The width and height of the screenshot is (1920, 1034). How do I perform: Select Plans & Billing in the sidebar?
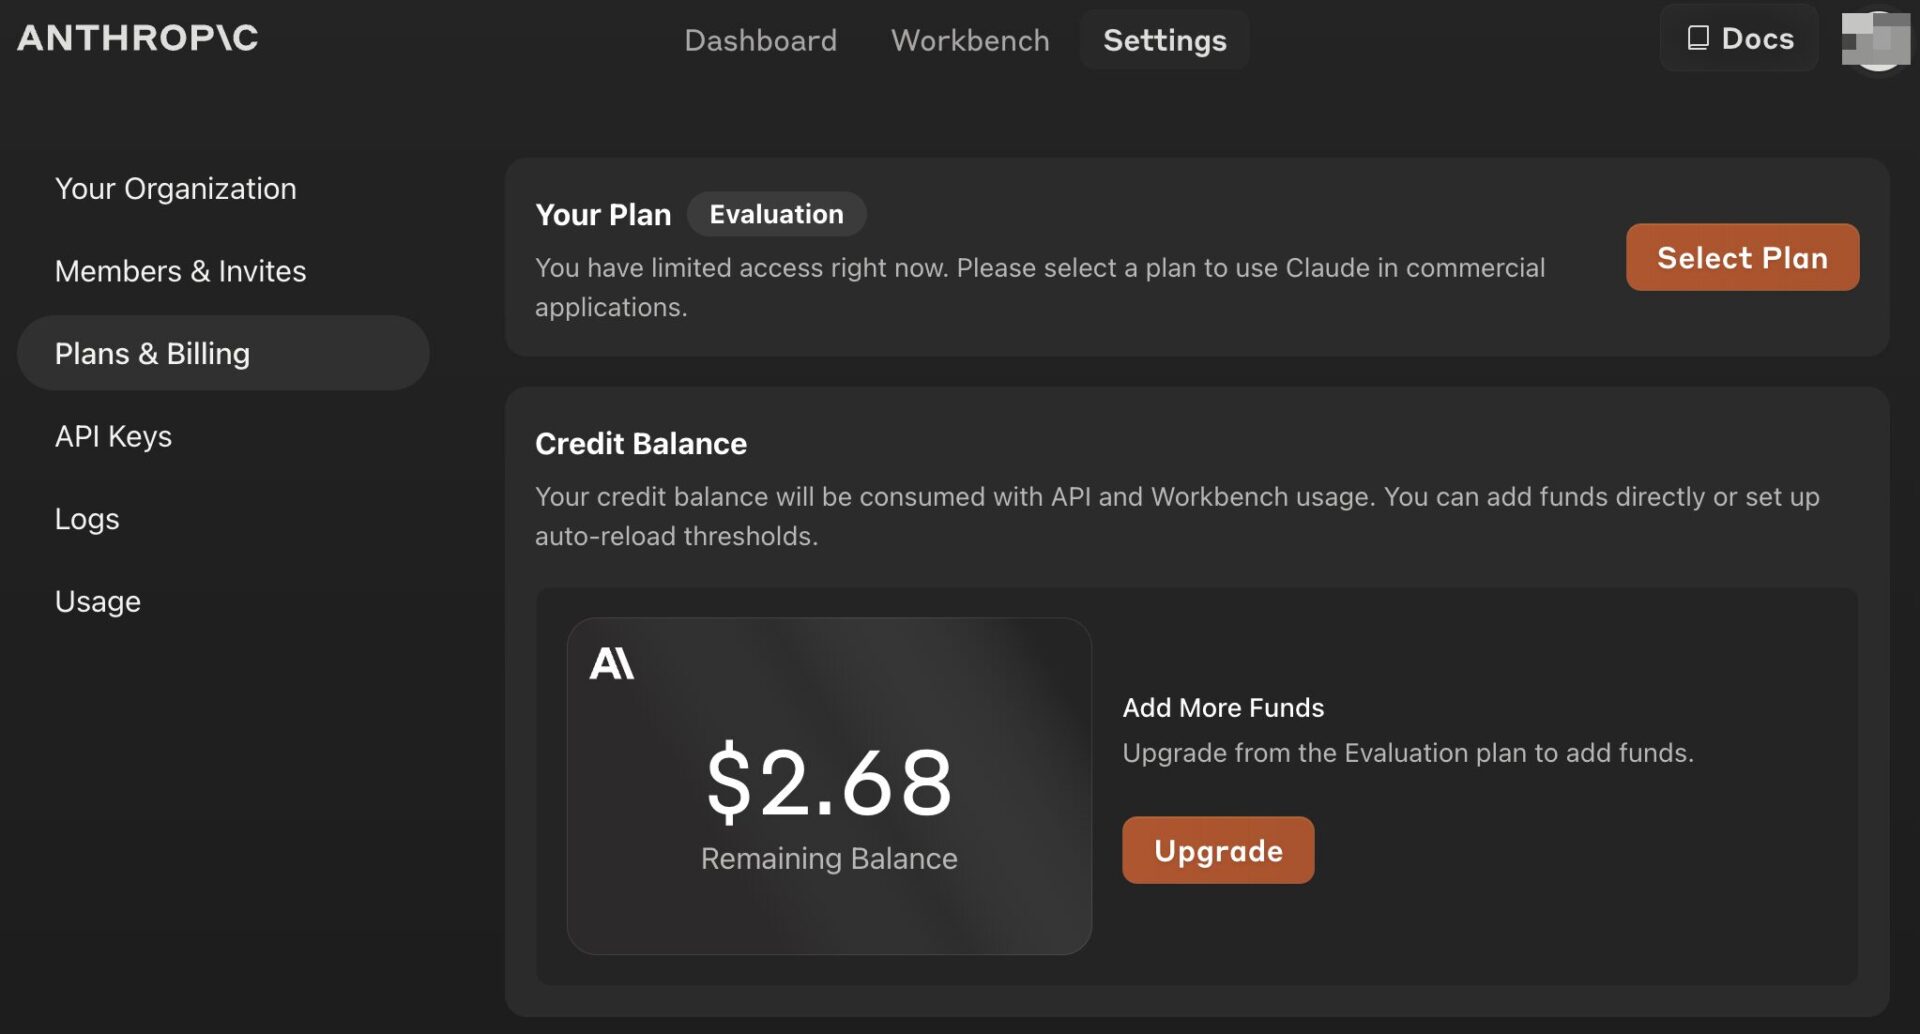click(x=152, y=353)
